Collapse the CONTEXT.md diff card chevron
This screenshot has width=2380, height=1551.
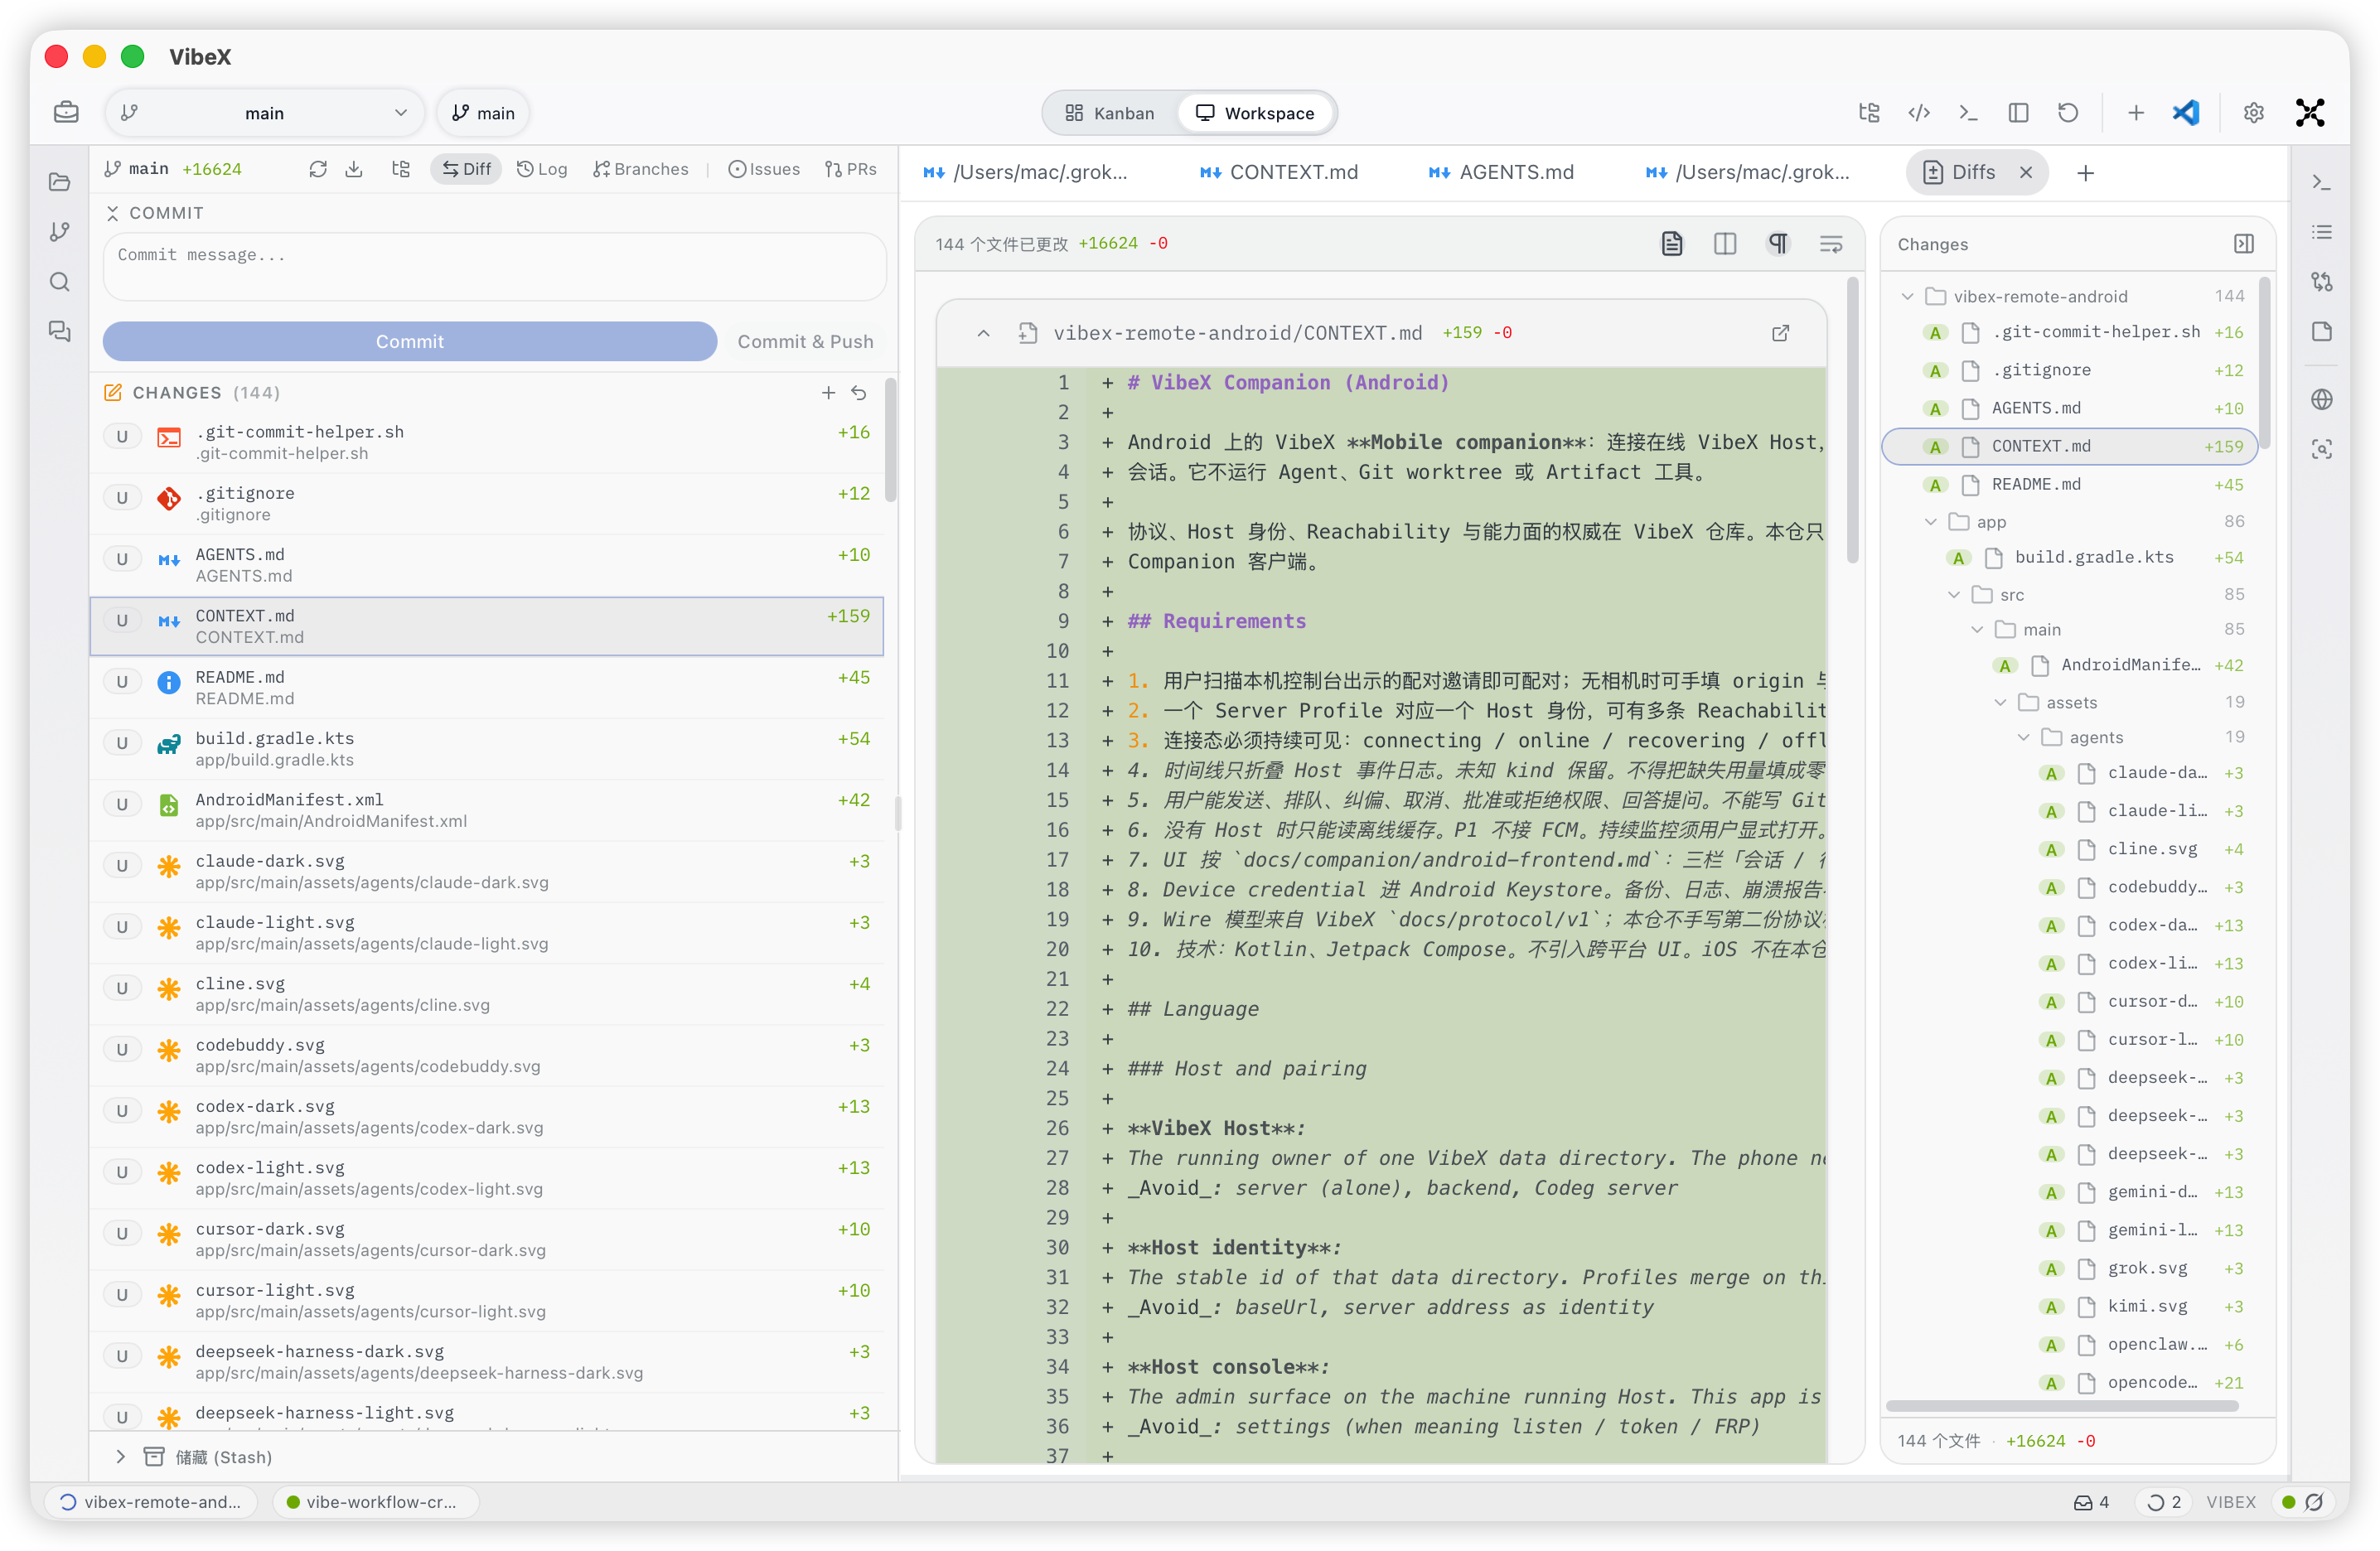(983, 333)
